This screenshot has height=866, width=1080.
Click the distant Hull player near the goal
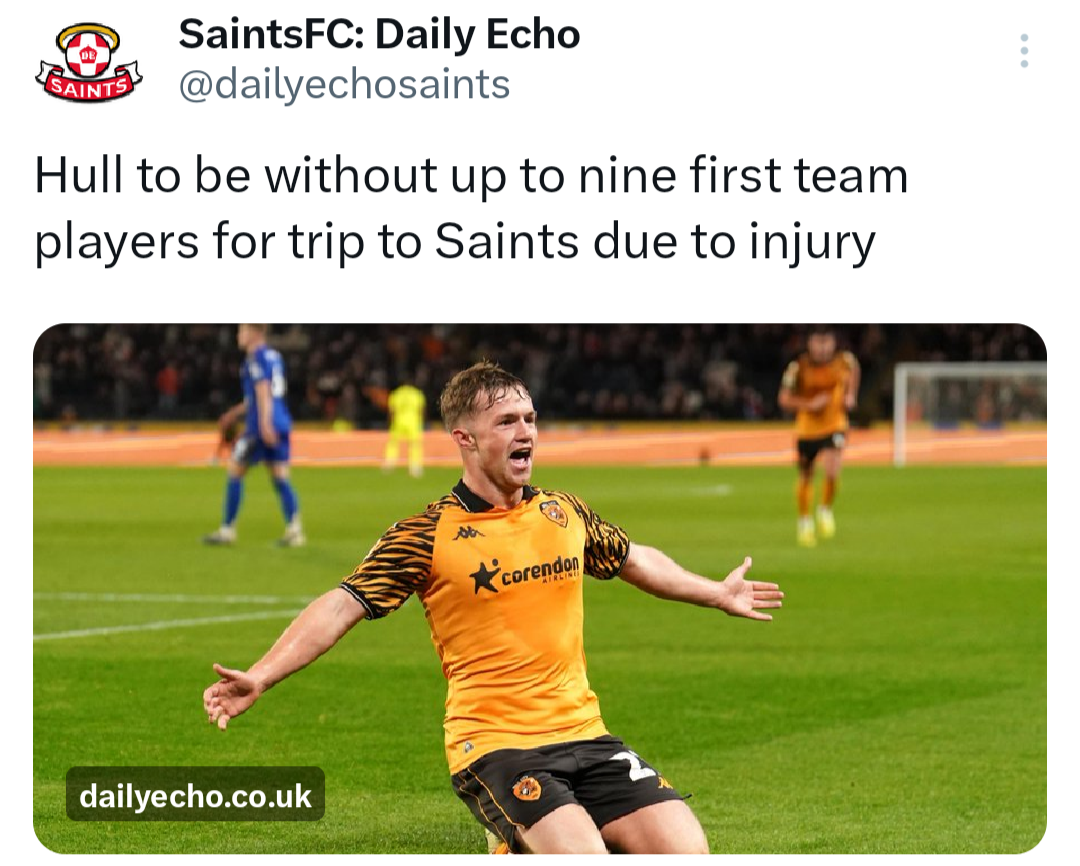(x=820, y=434)
